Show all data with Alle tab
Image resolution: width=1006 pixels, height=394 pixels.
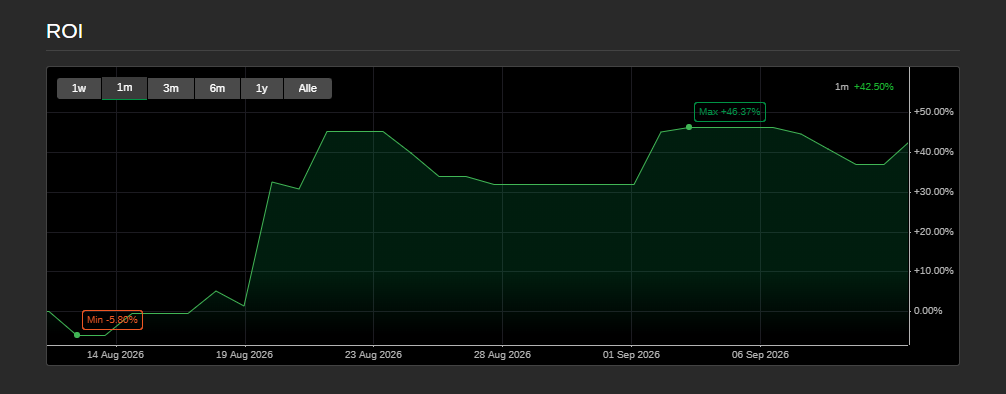(308, 89)
